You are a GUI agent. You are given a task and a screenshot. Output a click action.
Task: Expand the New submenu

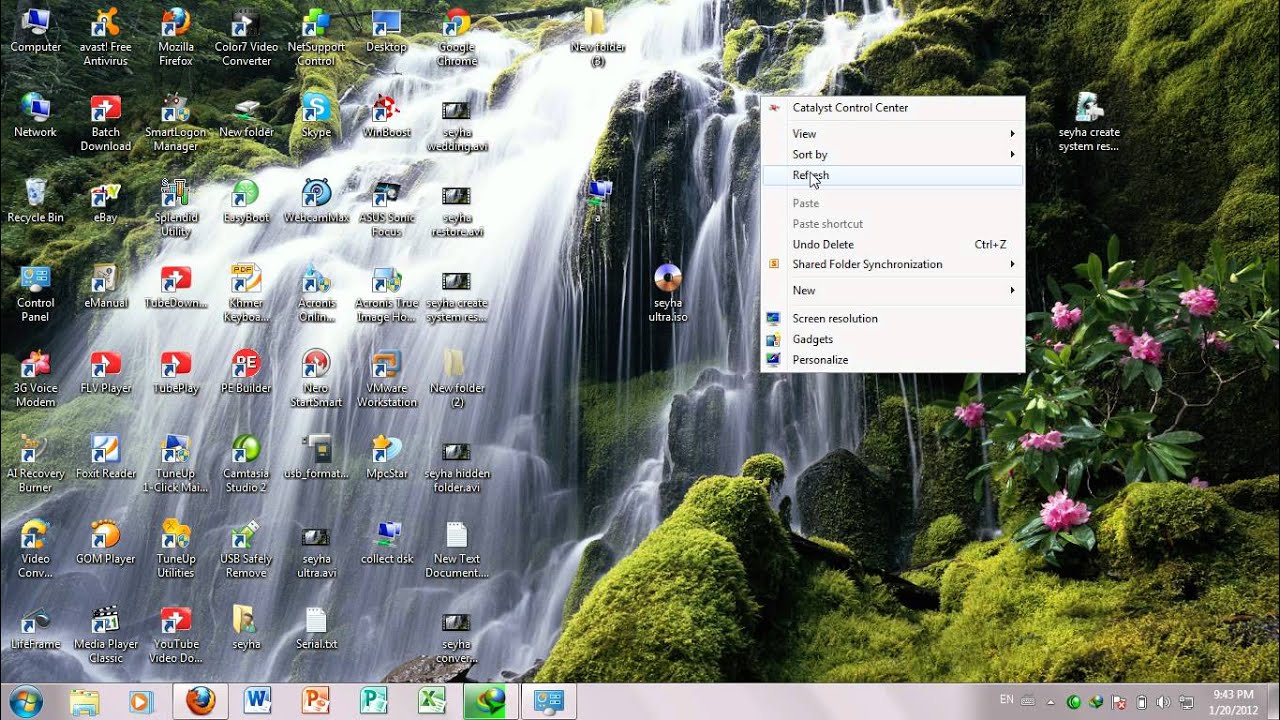[x=893, y=291]
